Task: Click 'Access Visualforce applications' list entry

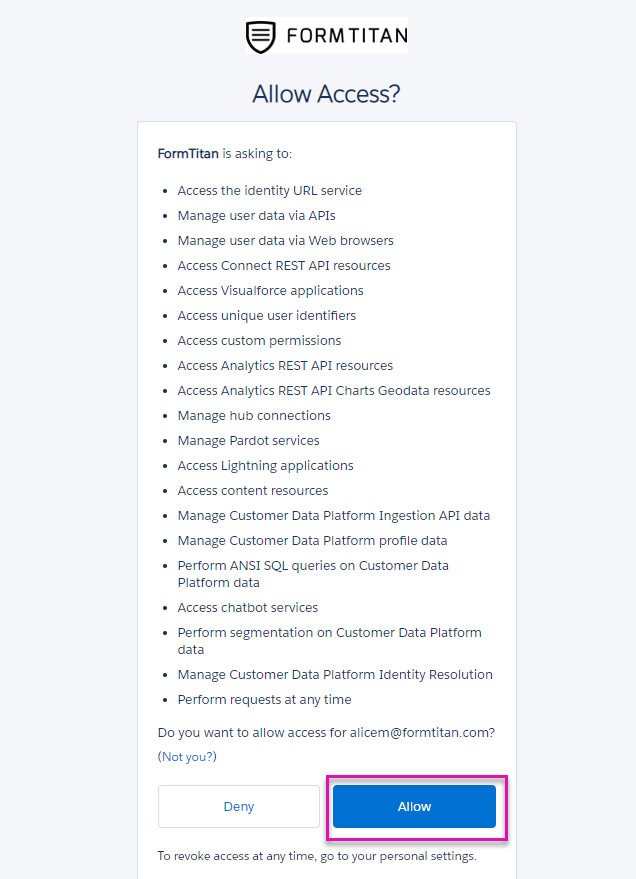Action: (x=270, y=290)
